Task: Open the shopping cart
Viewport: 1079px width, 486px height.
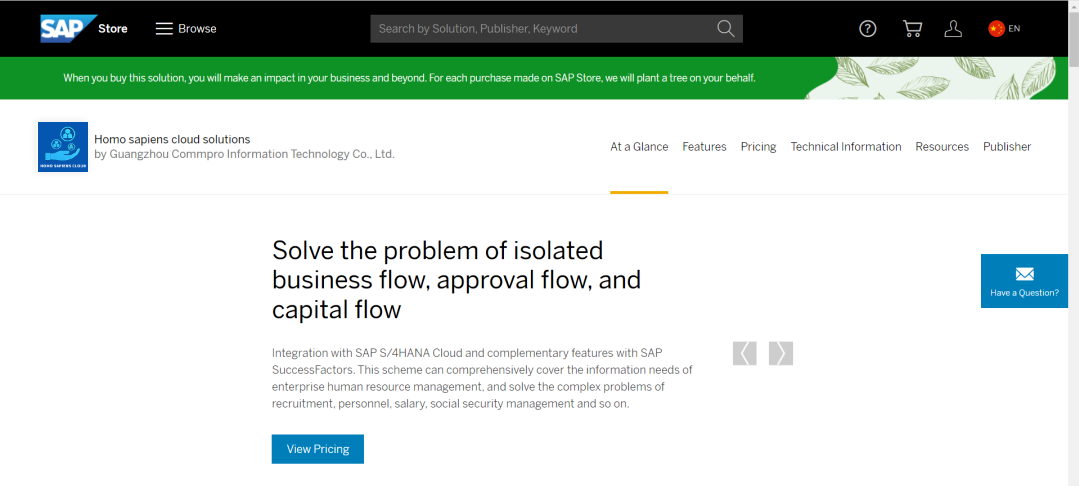Action: point(912,28)
